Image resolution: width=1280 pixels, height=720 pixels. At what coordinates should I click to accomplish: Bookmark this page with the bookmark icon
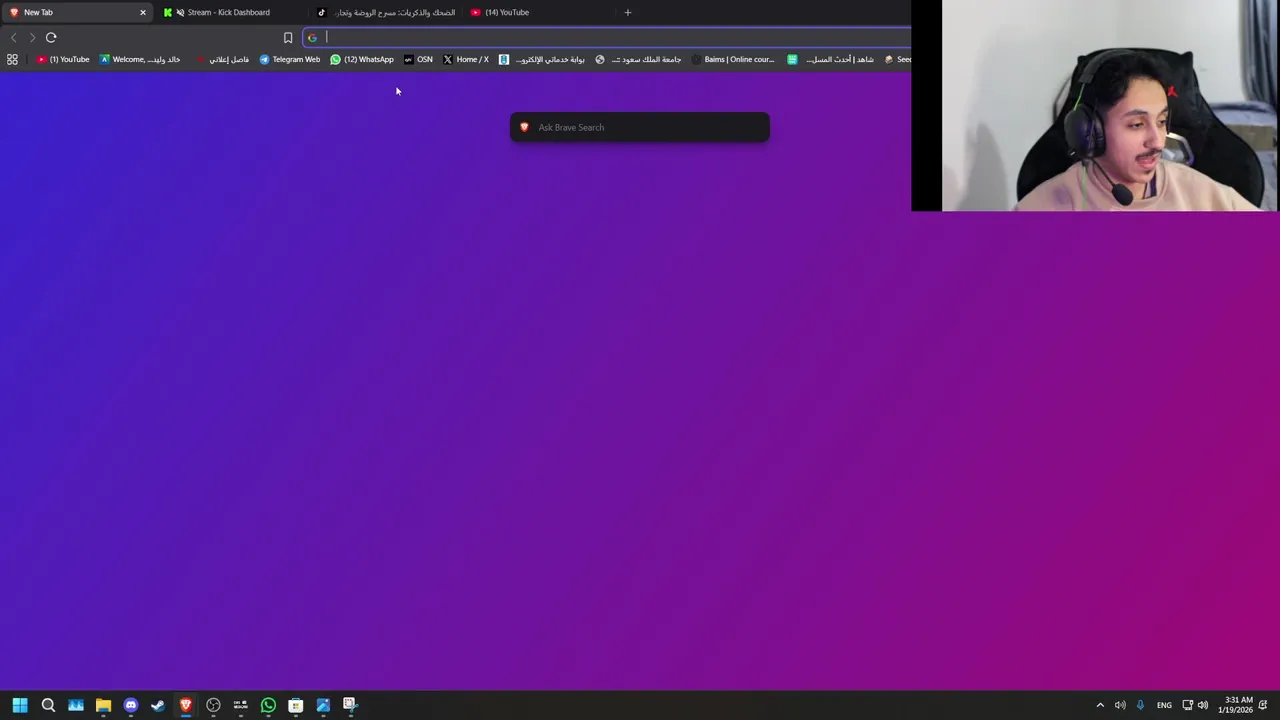point(288,38)
